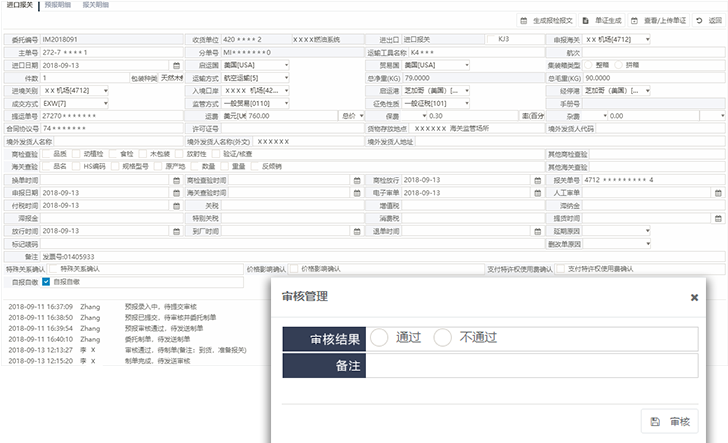Click 主单号 field 272-7
The height and width of the screenshot is (443, 728).
(x=112, y=52)
